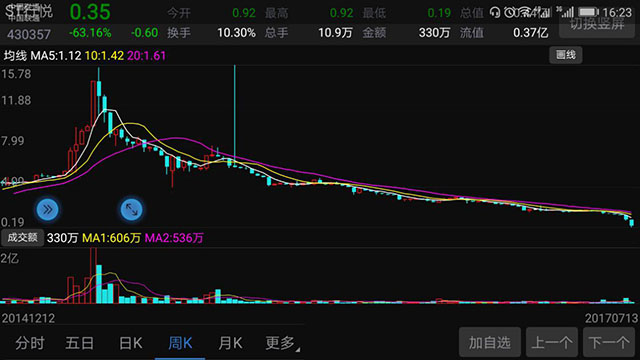Switch to the 日K tab
The height and width of the screenshot is (360, 640).
pos(130,343)
